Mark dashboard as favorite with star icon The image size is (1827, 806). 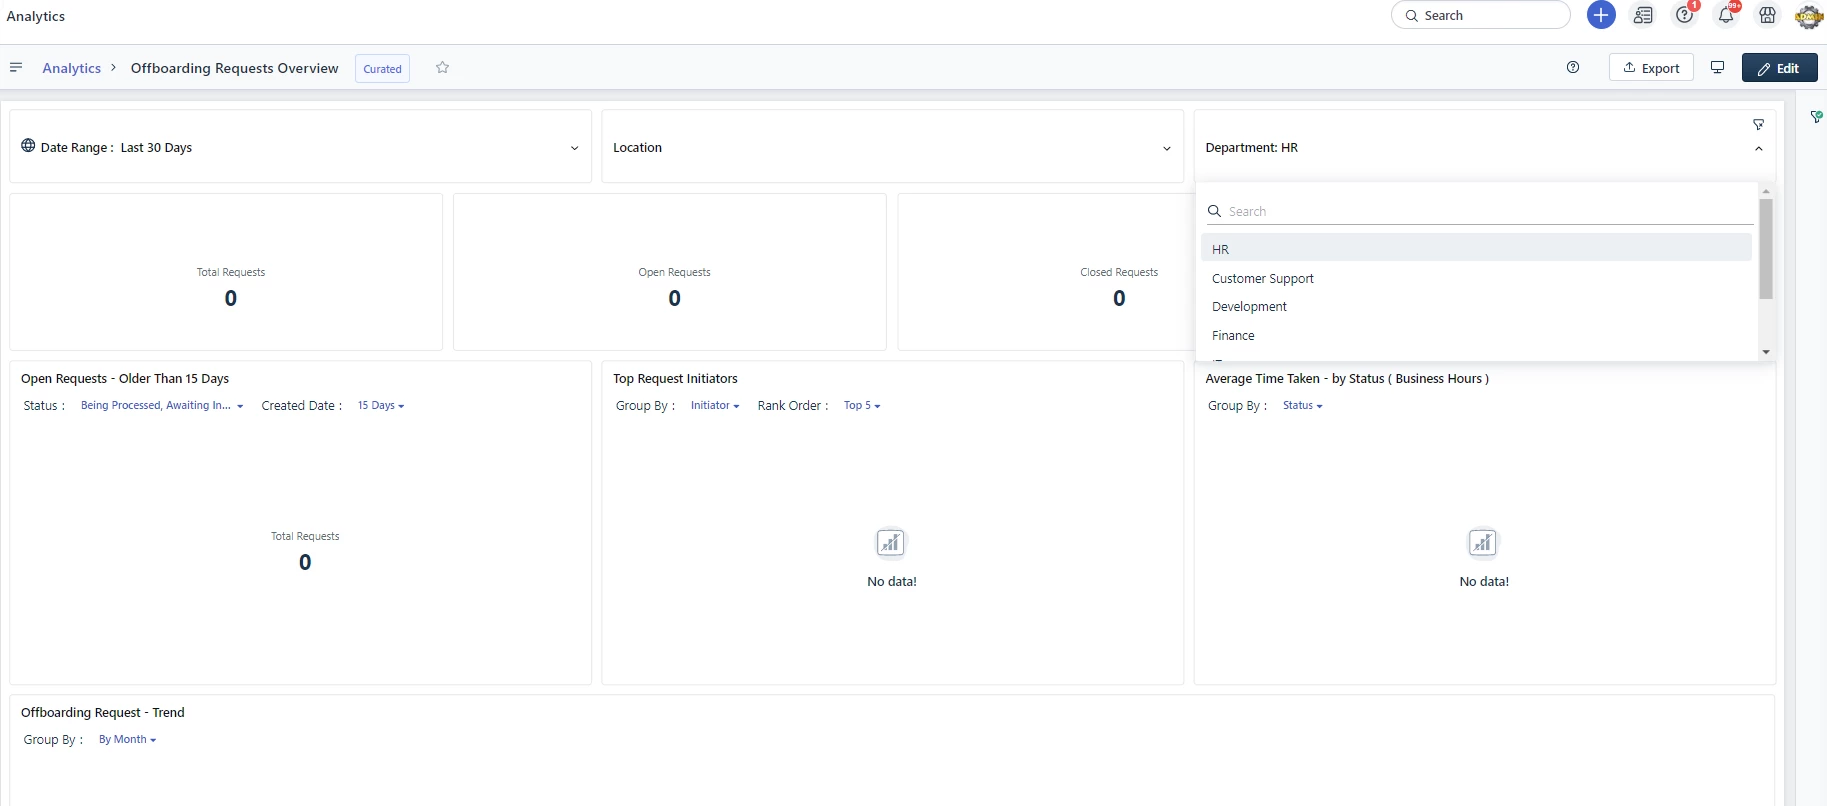[442, 68]
